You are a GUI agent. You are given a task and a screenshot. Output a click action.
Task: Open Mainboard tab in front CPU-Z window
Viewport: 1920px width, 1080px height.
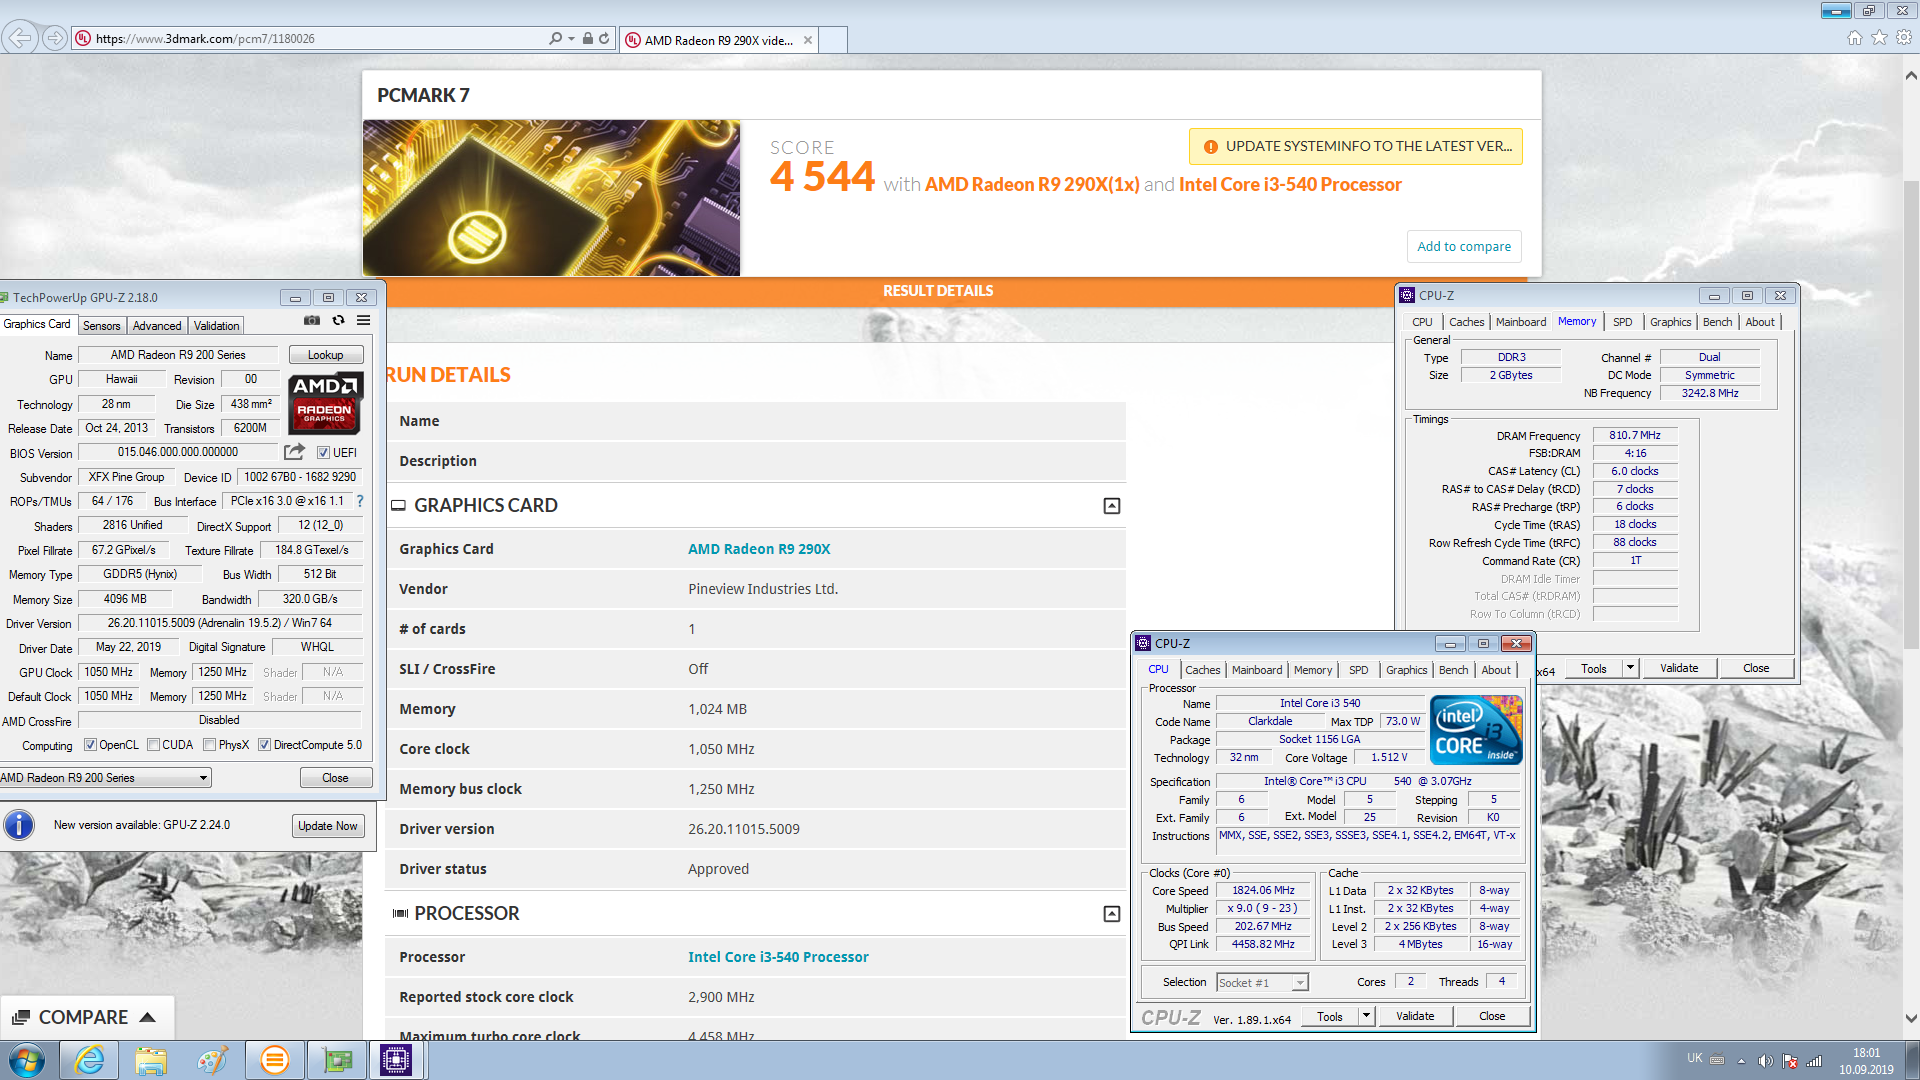[x=1257, y=670]
